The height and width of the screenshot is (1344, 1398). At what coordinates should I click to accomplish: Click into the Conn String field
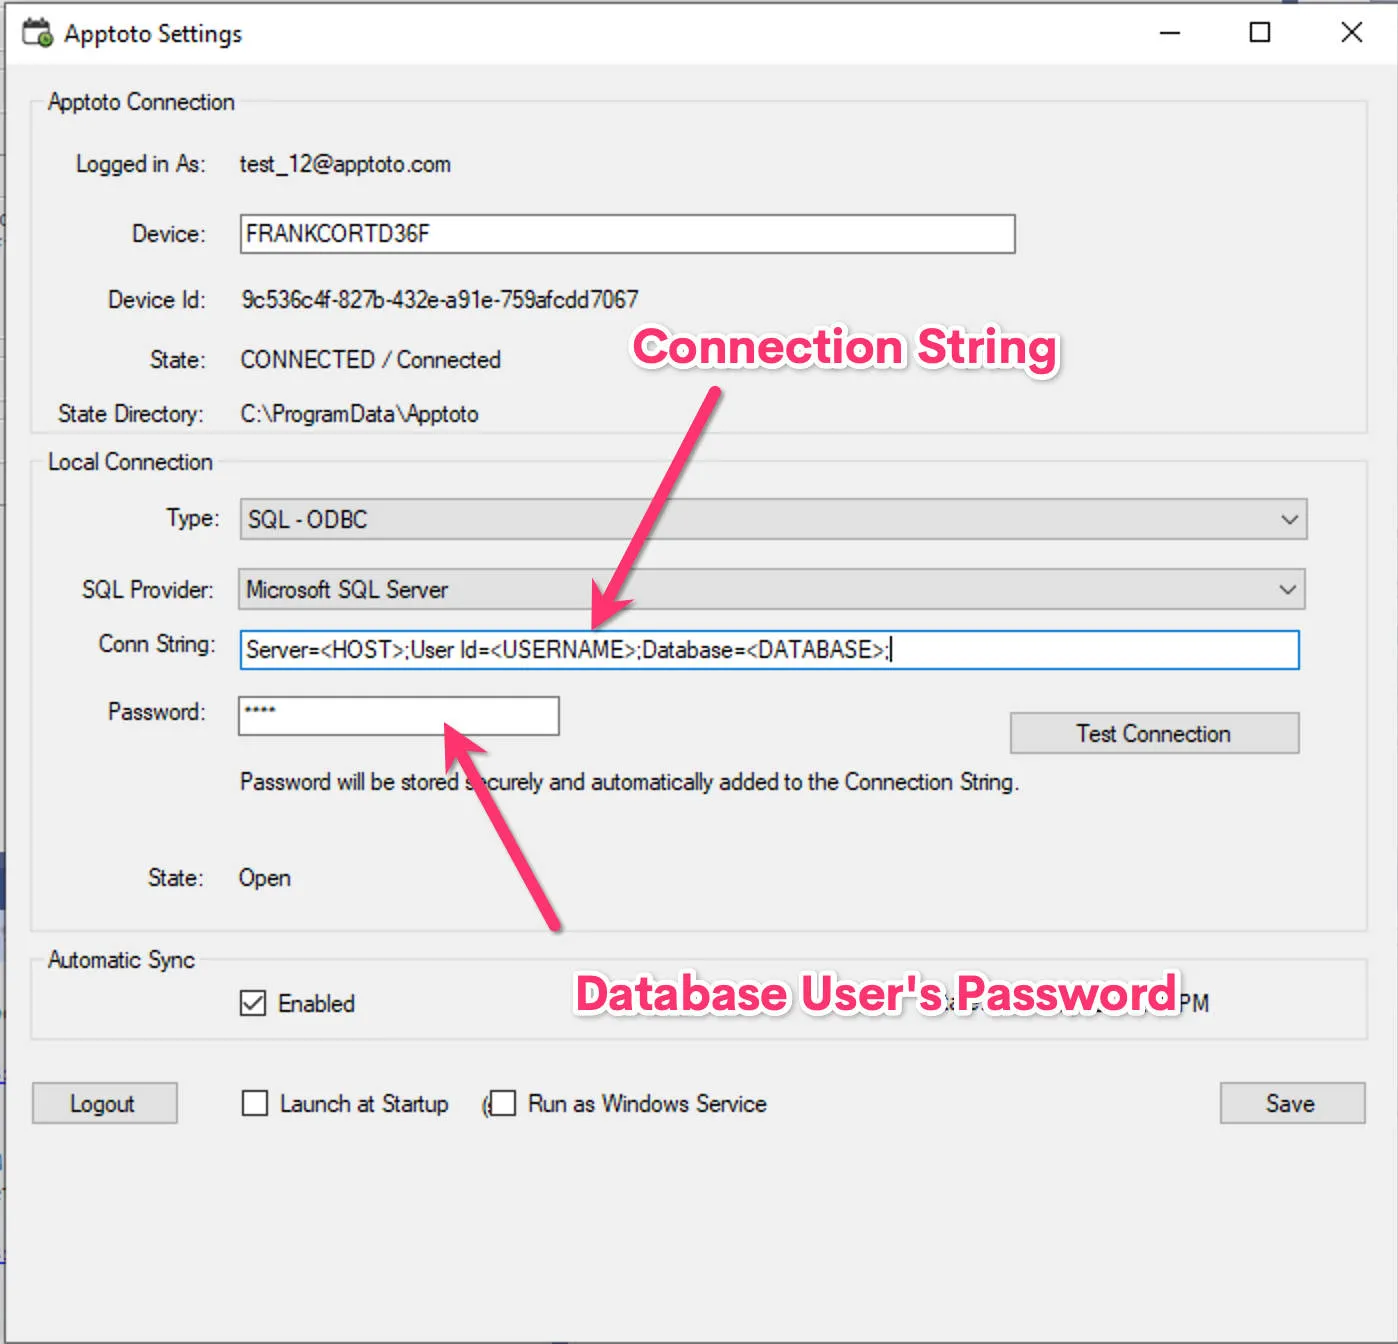pos(769,650)
